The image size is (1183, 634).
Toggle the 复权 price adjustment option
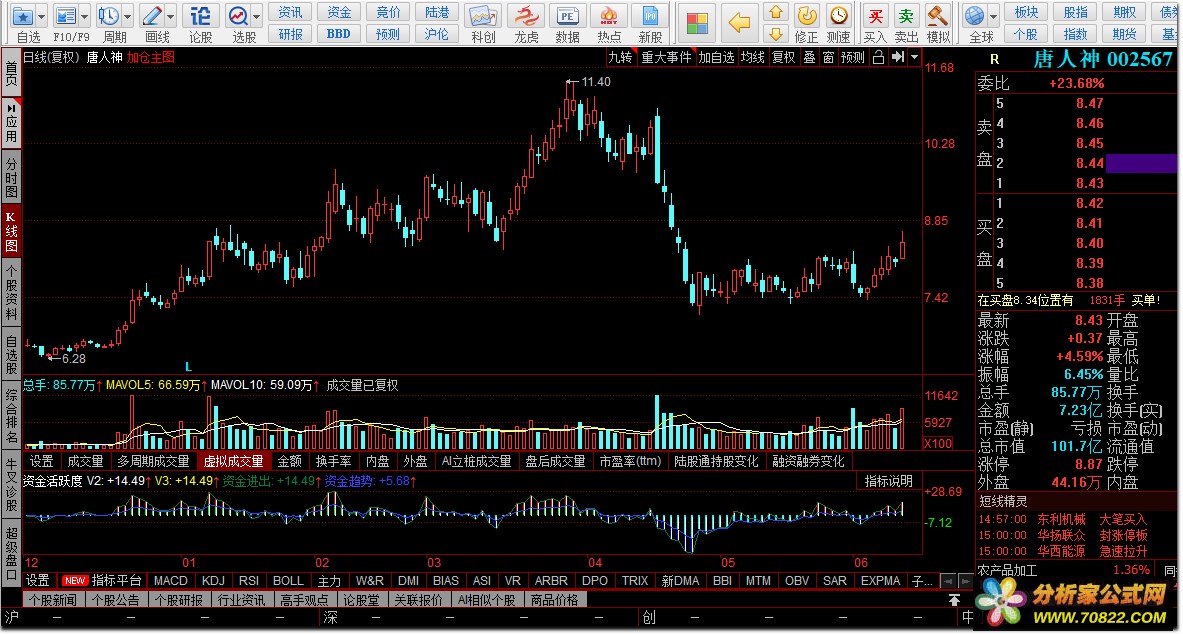(x=784, y=57)
